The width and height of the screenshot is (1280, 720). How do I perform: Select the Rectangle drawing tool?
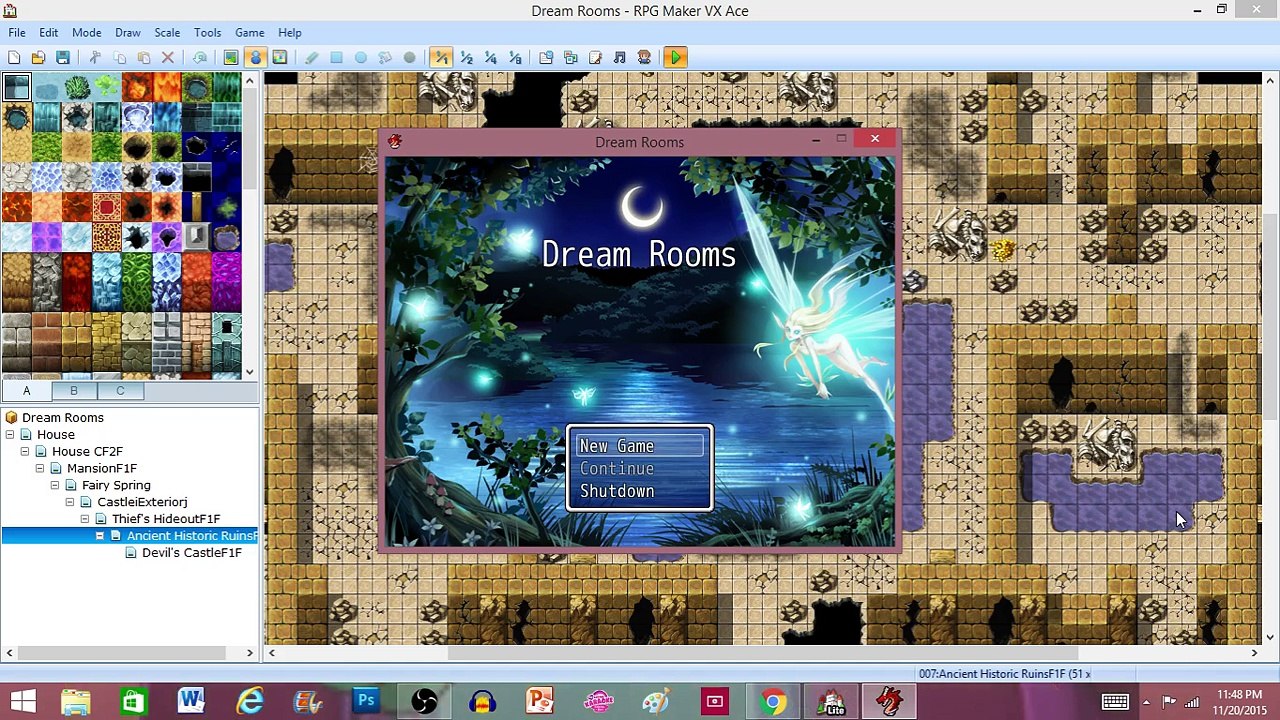[x=336, y=58]
